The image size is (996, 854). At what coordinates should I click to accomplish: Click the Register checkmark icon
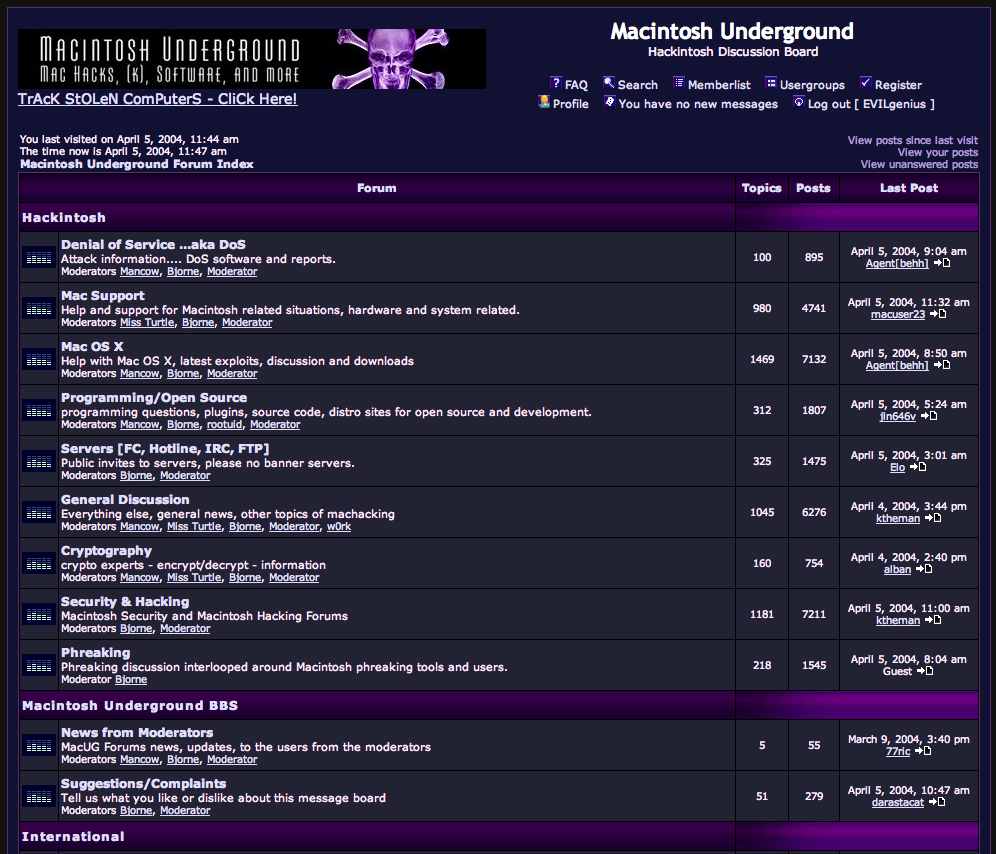865,83
